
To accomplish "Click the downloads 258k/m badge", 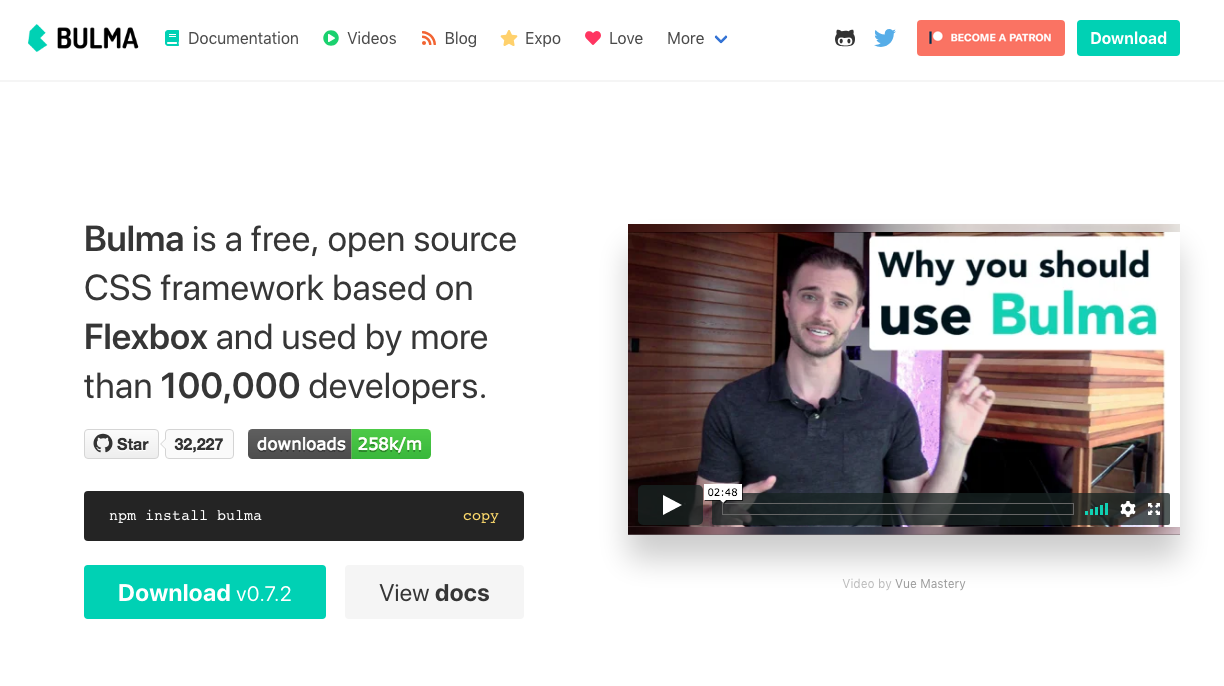I will click(x=339, y=443).
